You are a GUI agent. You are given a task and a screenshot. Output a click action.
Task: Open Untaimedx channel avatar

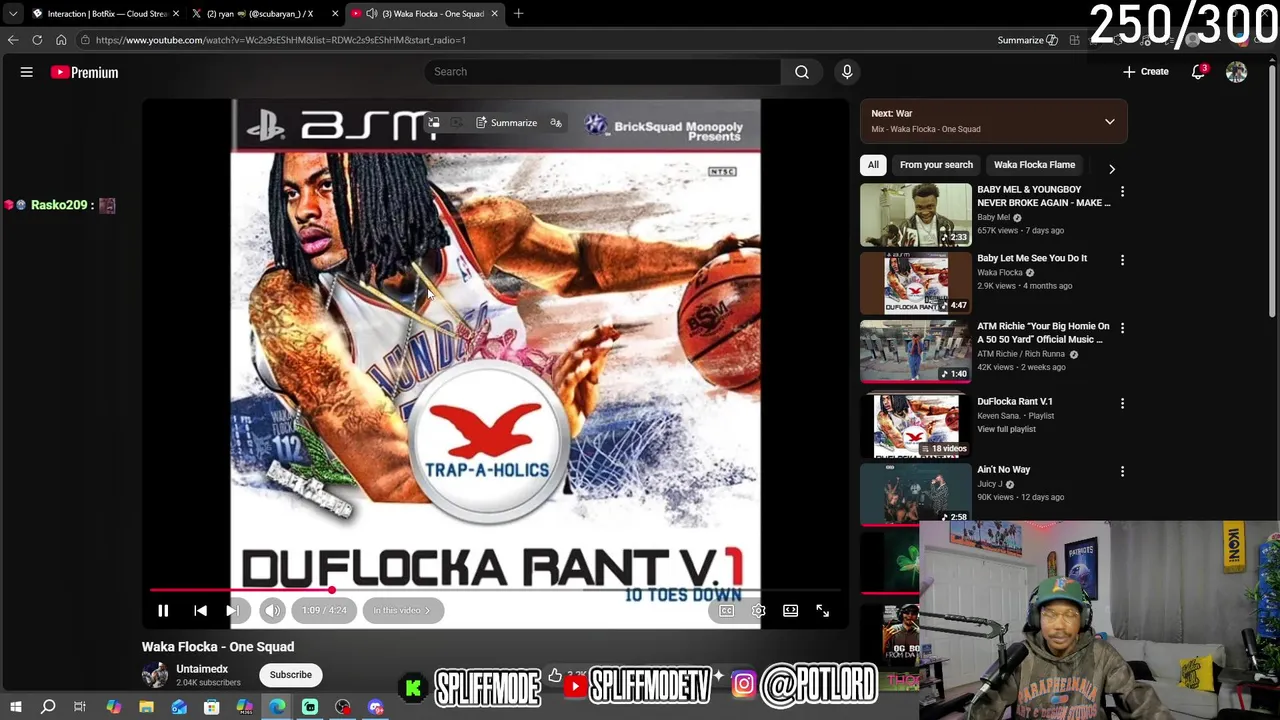(x=156, y=675)
